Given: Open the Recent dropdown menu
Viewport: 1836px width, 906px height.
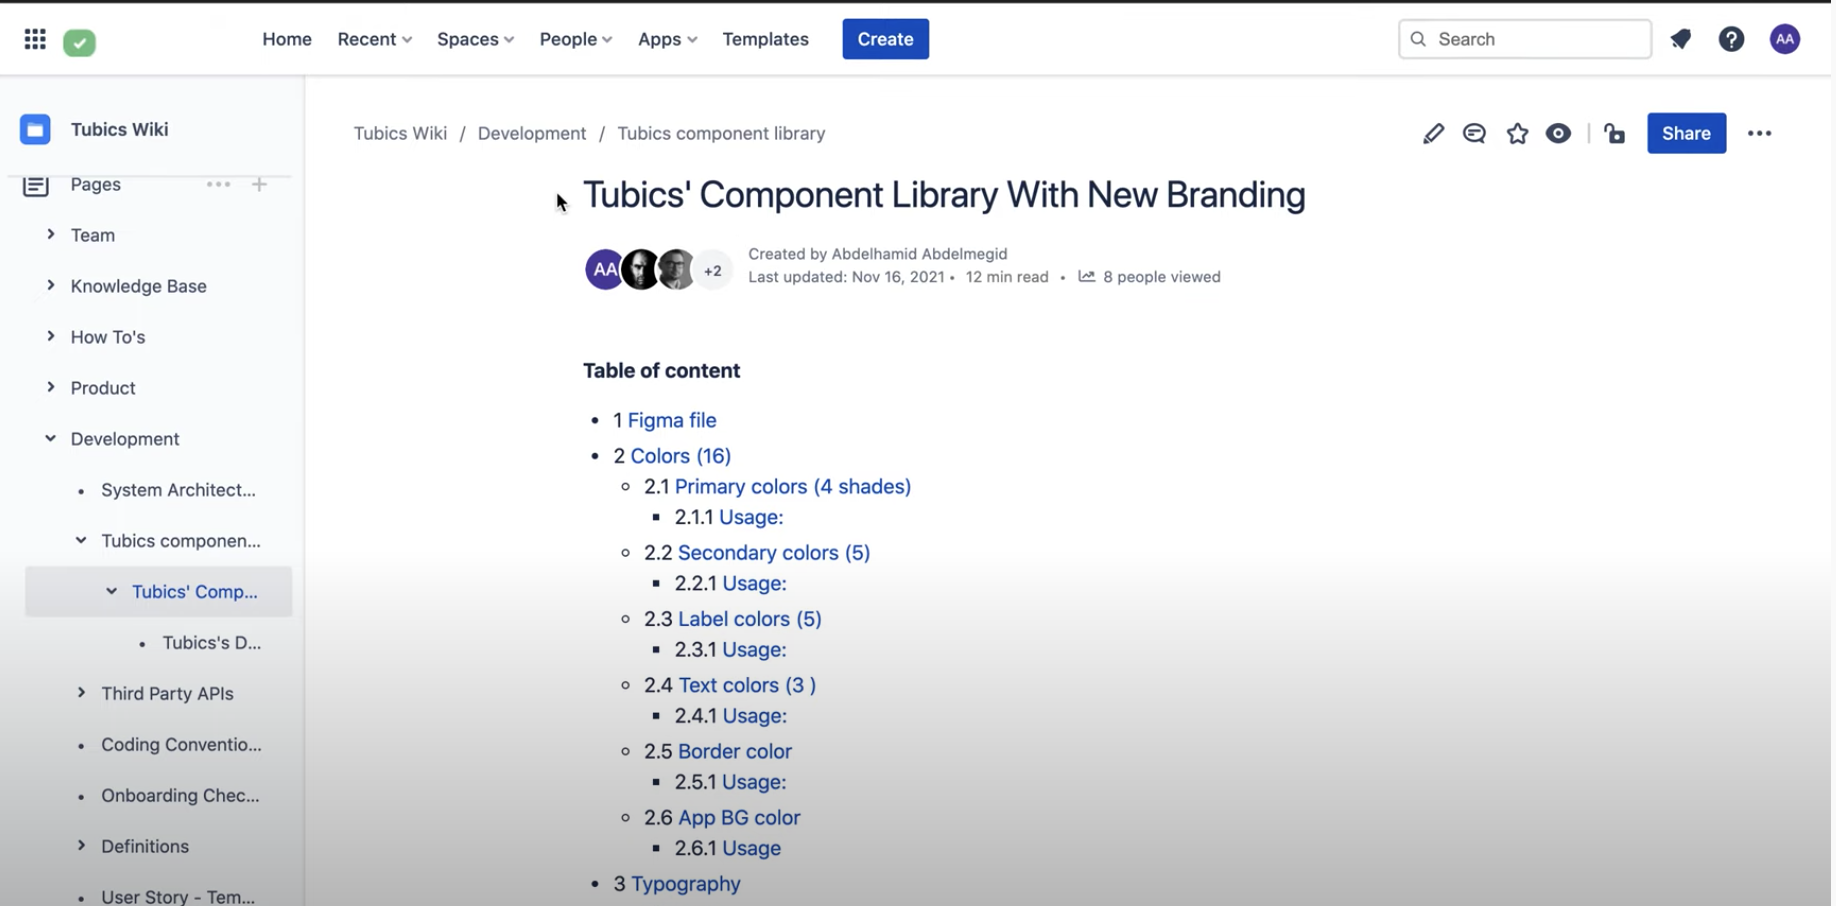Looking at the screenshot, I should coord(374,39).
